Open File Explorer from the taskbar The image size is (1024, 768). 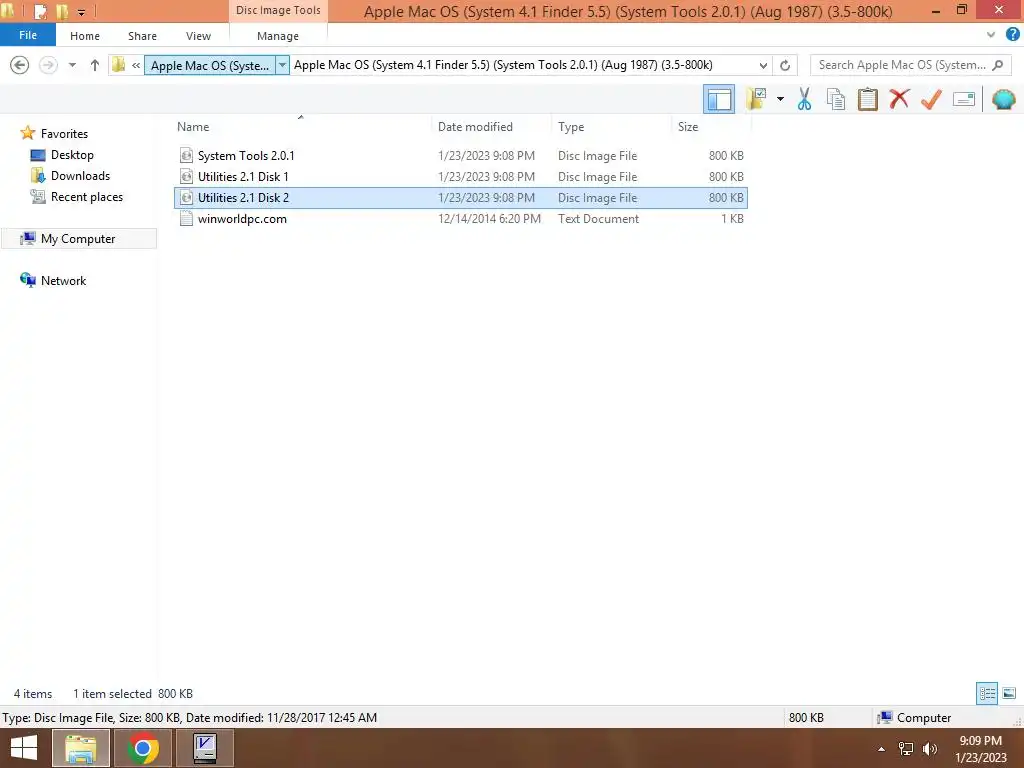pyautogui.click(x=81, y=748)
